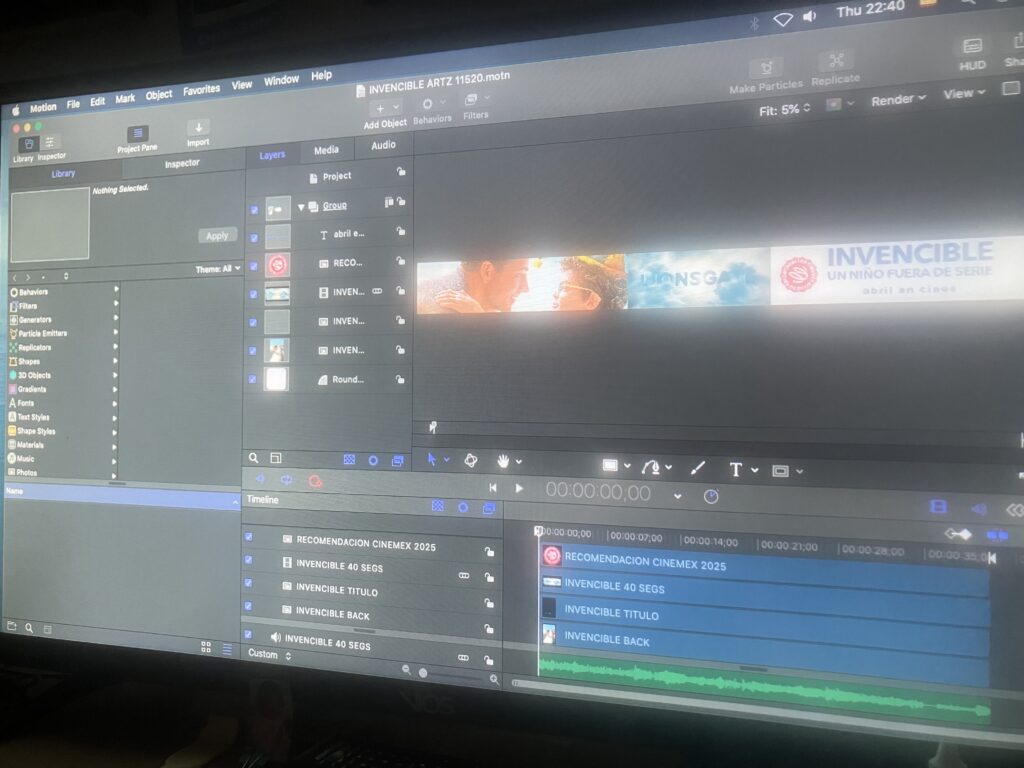The width and height of the screenshot is (1024, 768).
Task: Click the Replicate toolbar icon
Action: 836,61
